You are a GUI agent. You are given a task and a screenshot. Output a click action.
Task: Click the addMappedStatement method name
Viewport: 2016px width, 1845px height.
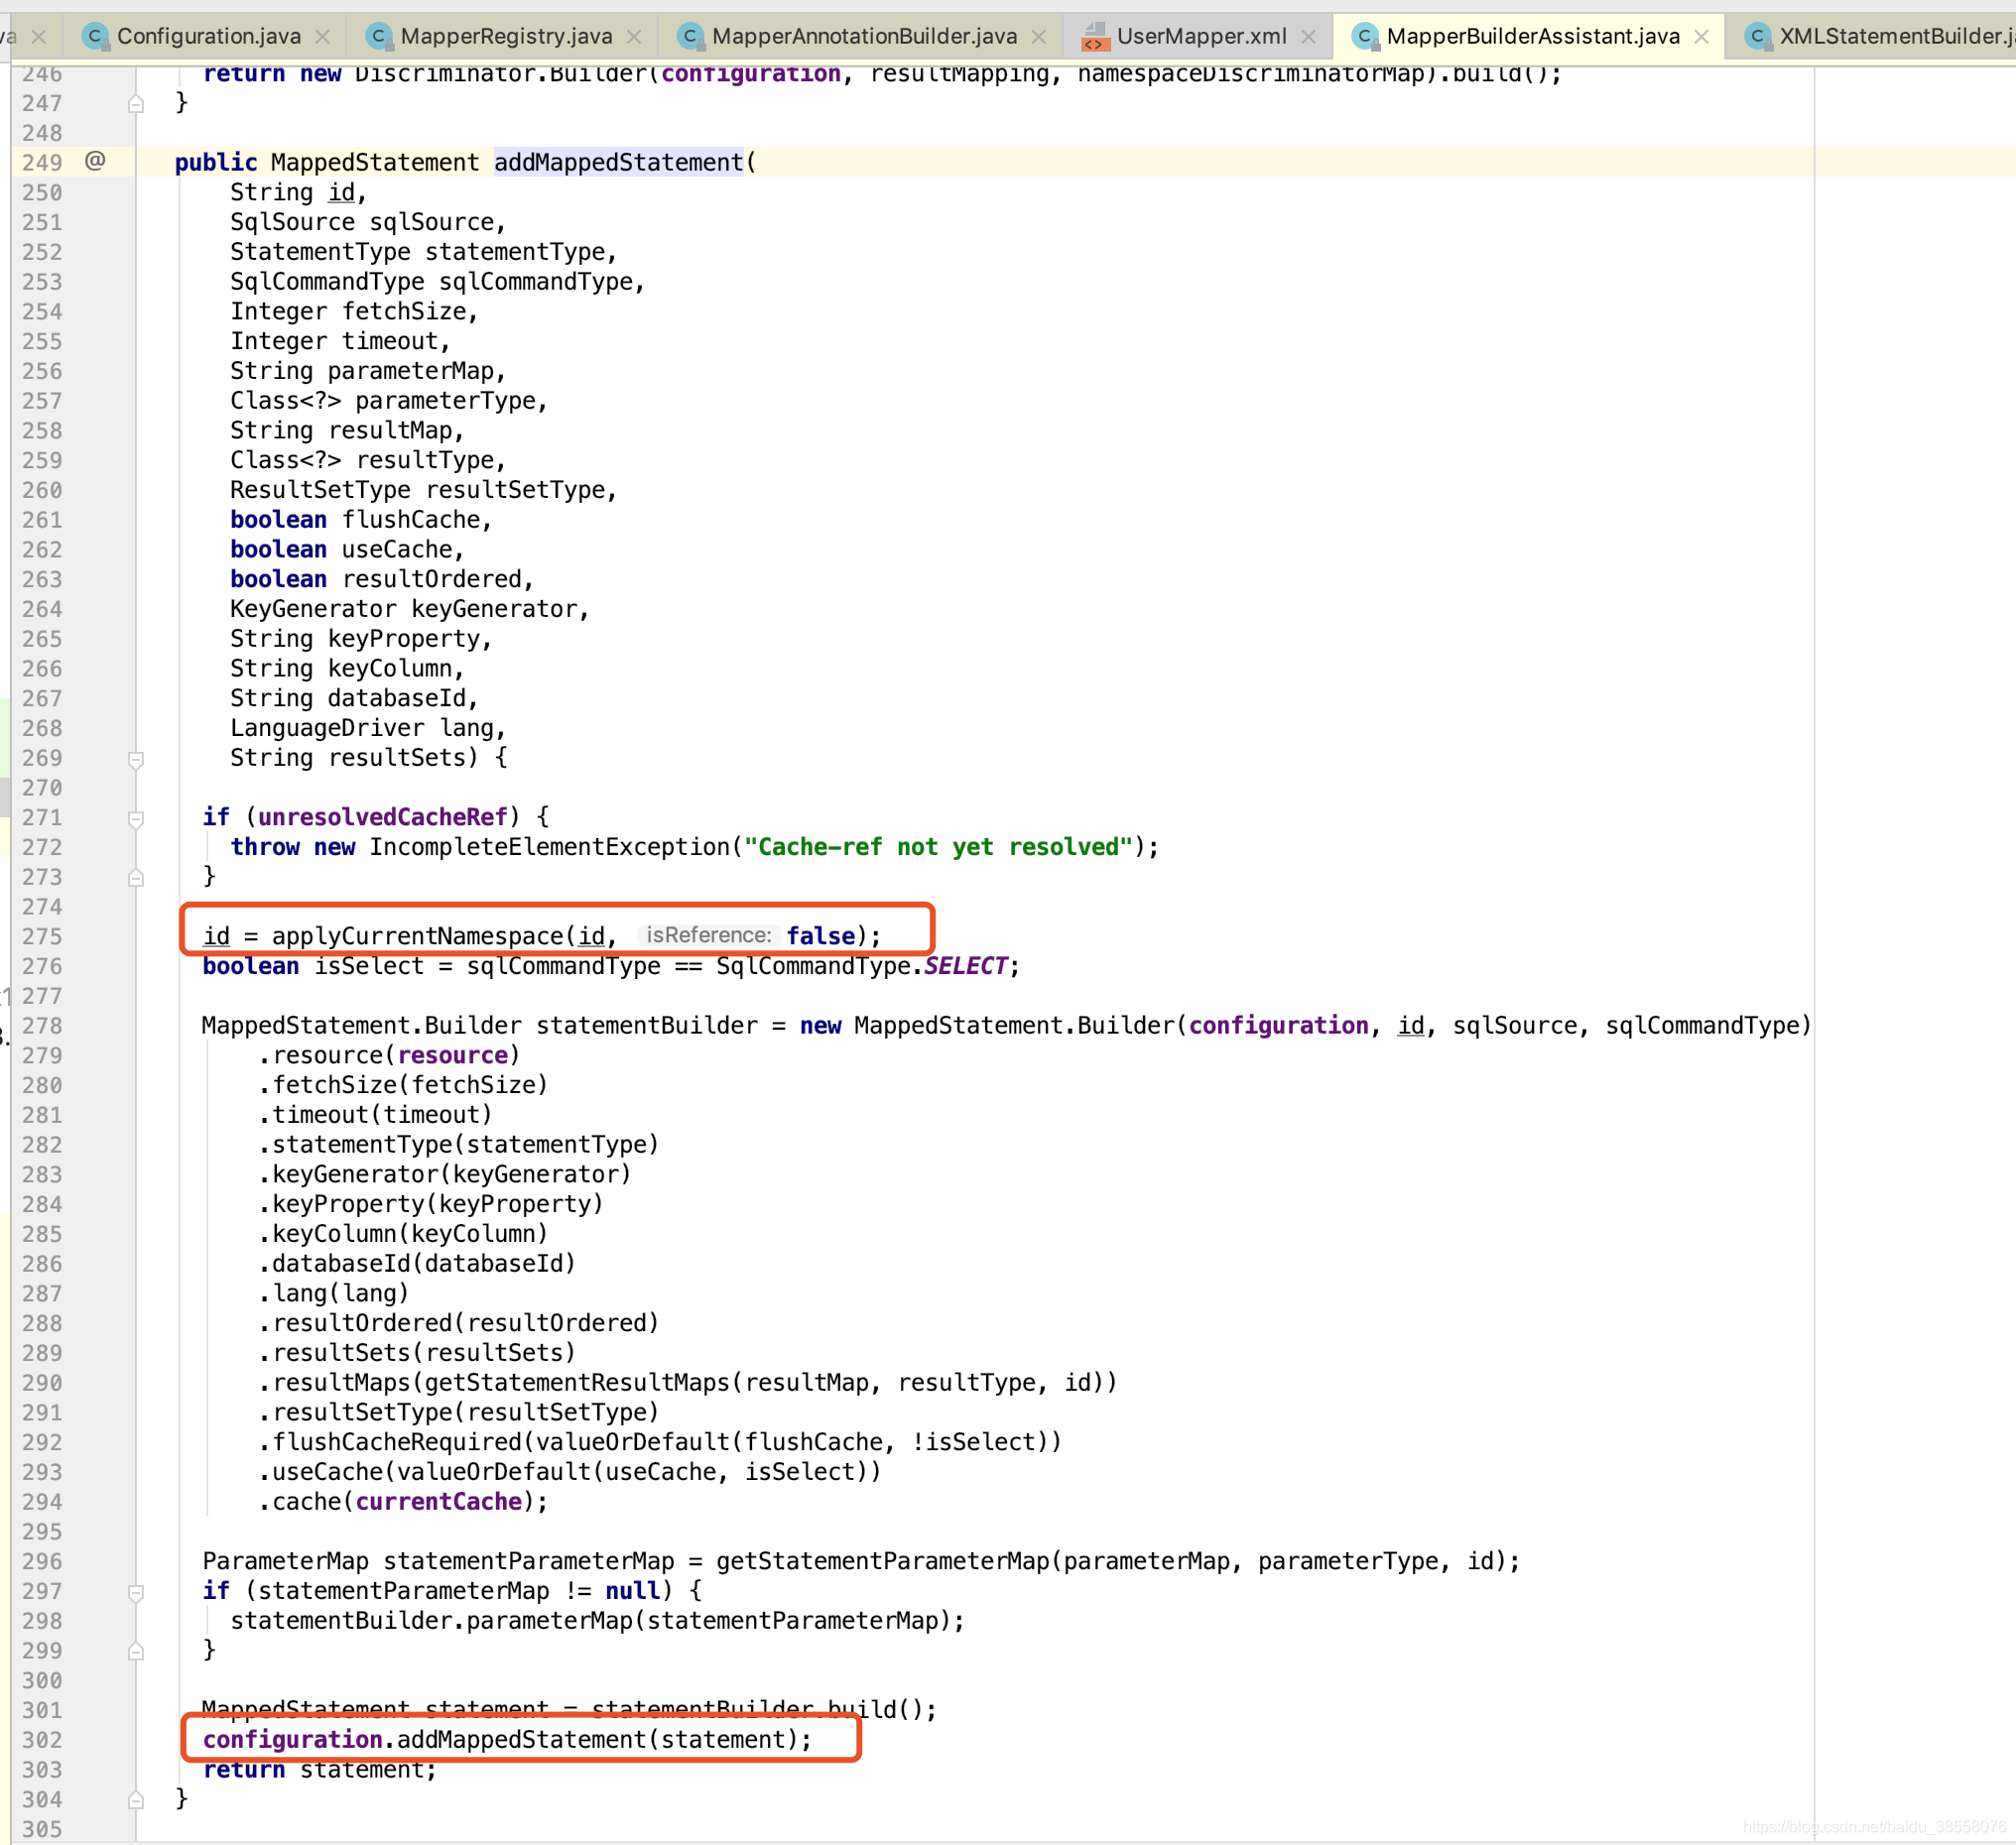tap(618, 162)
